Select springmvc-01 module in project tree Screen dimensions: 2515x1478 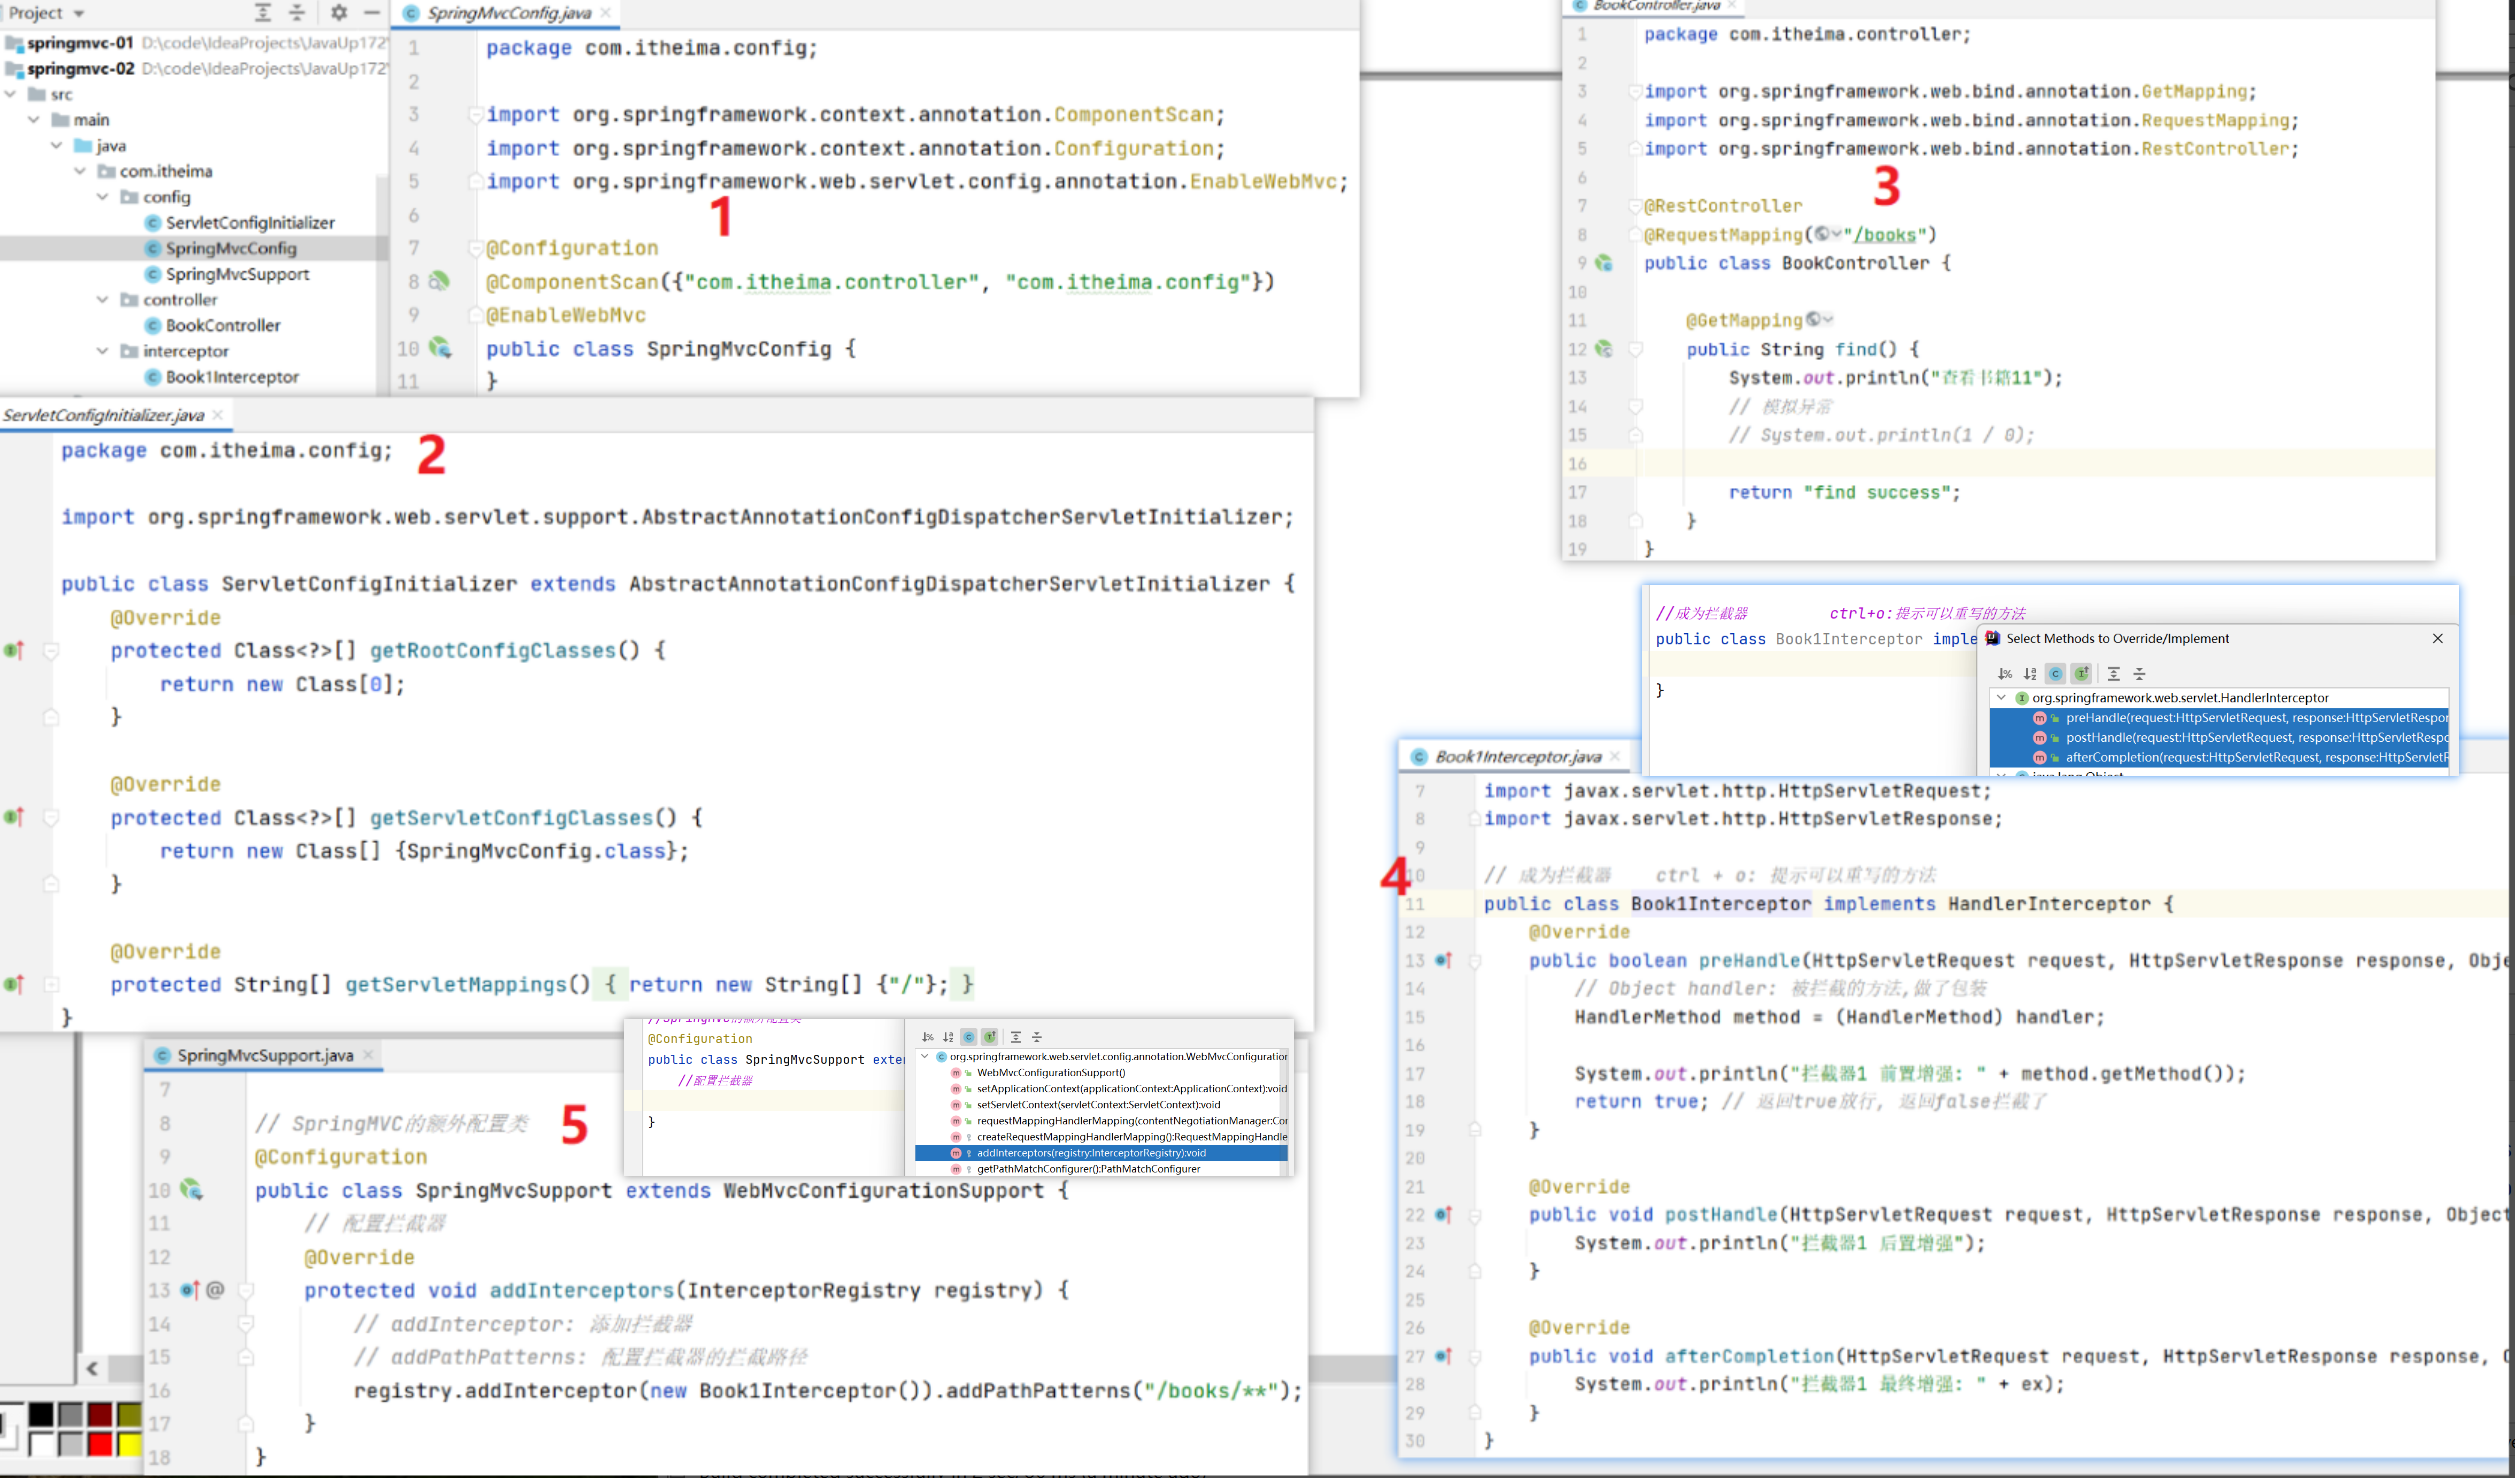click(80, 43)
